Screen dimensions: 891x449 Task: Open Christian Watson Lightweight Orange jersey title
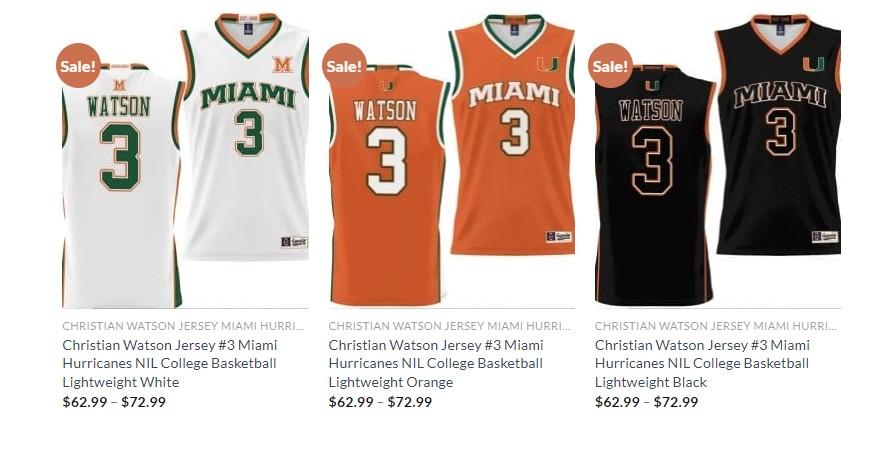(x=436, y=363)
